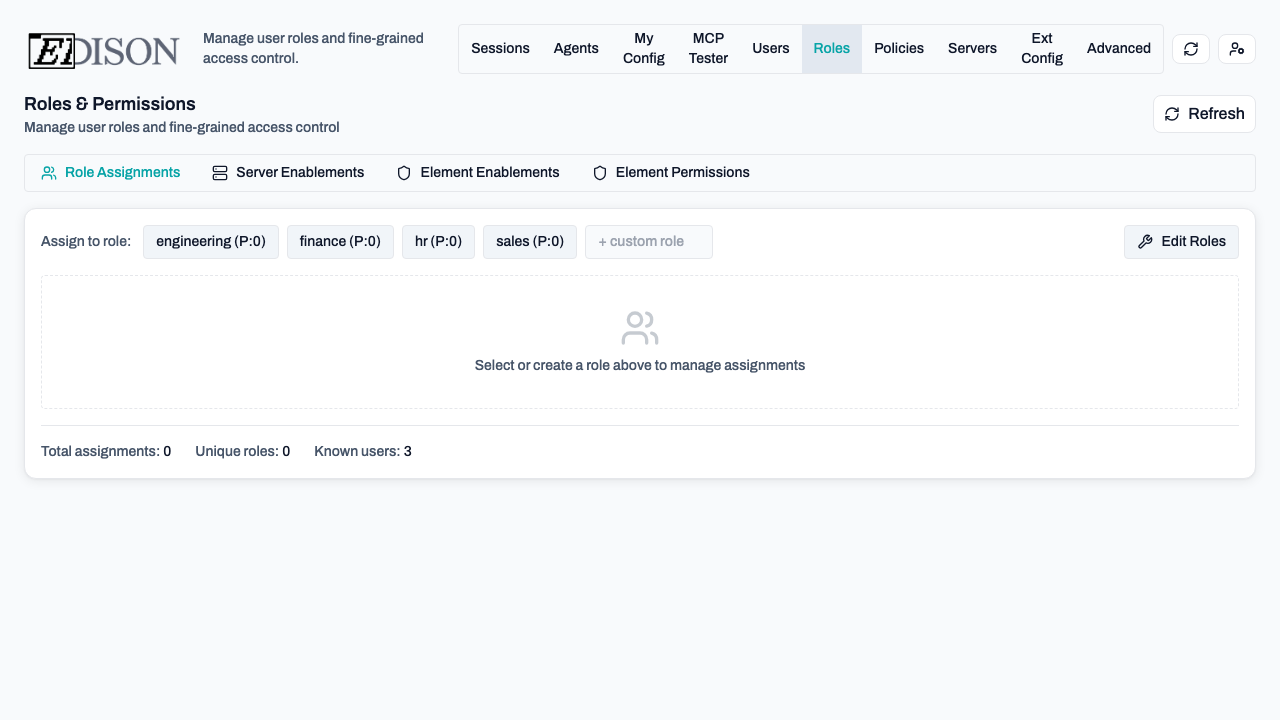Click the people icon in the empty assignments area
The width and height of the screenshot is (1280, 720).
pyautogui.click(x=639, y=327)
